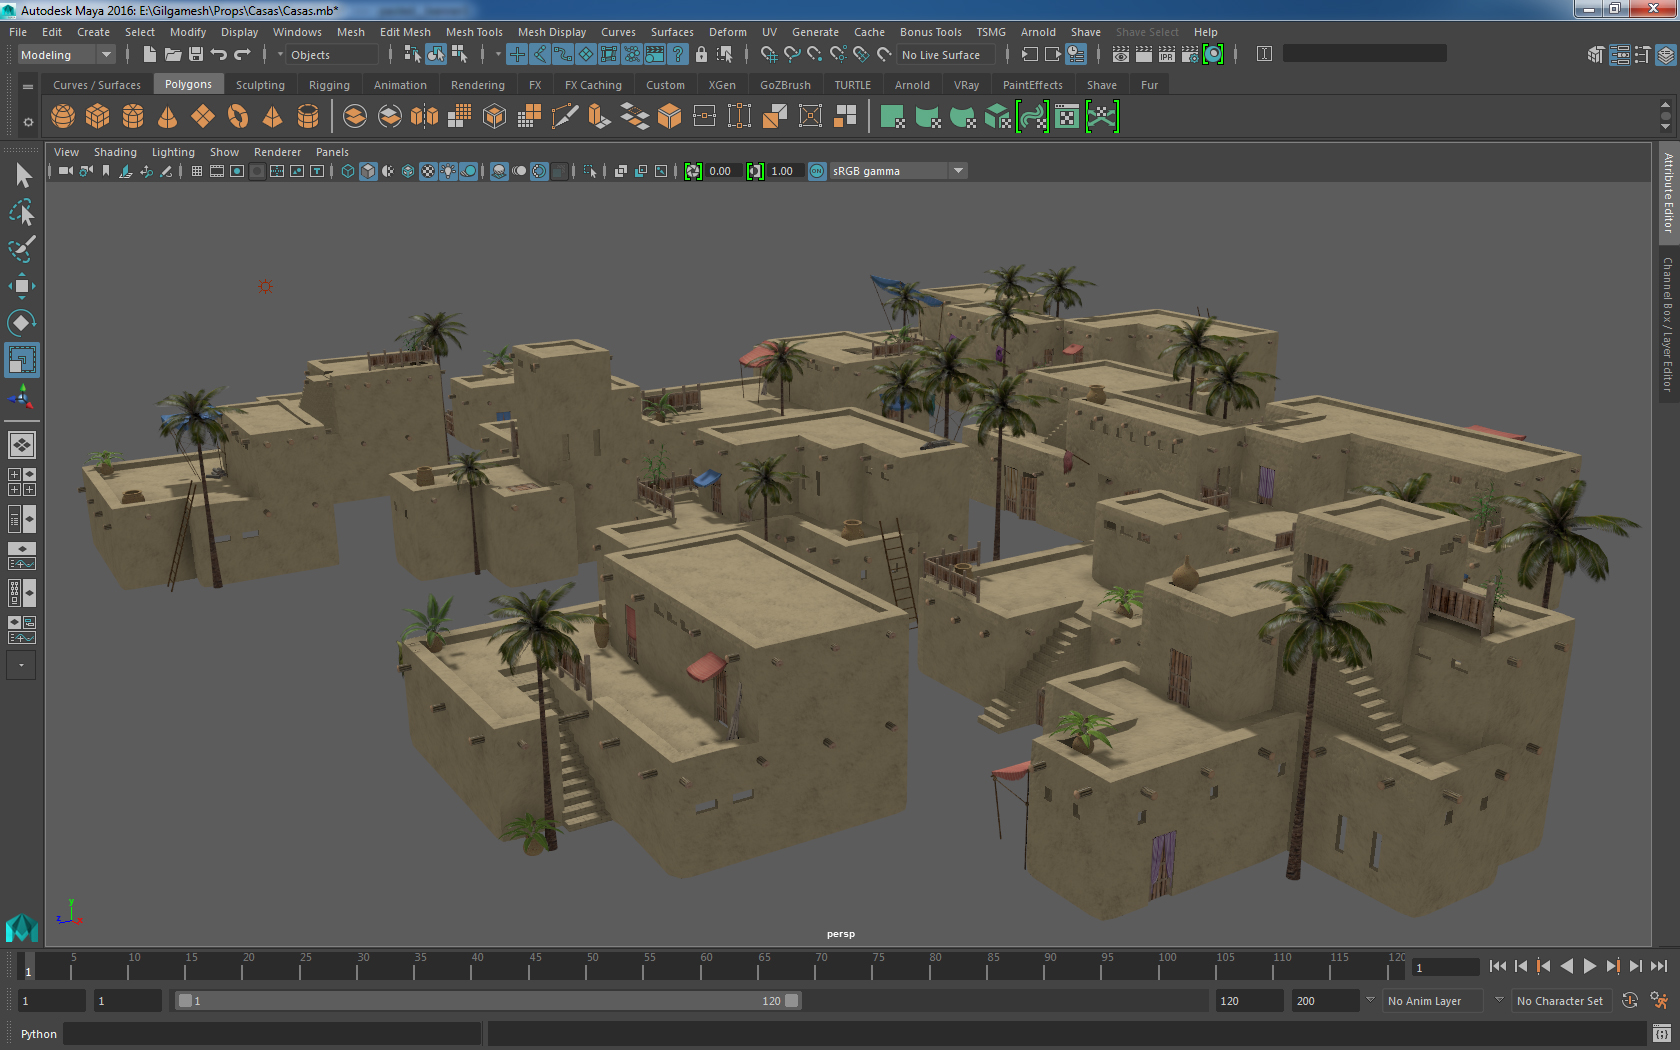The width and height of the screenshot is (1680, 1050).
Task: Toggle auto keyframe button
Action: [1629, 1001]
